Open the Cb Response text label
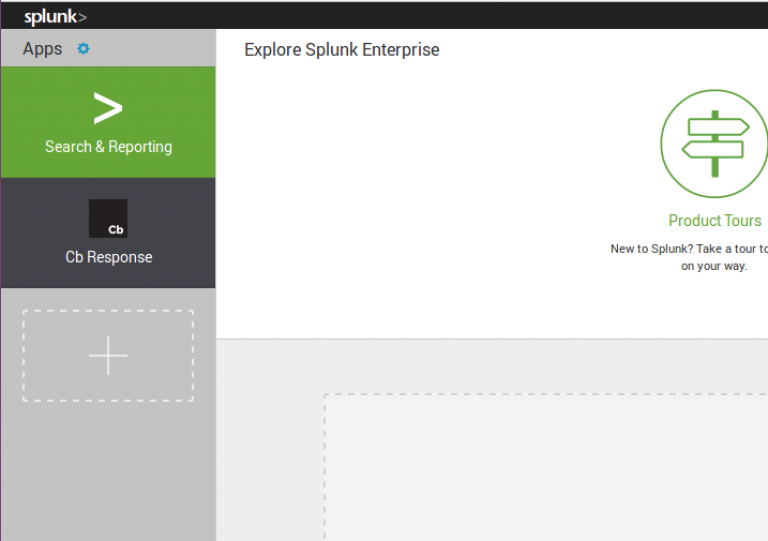The width and height of the screenshot is (768, 541). [x=108, y=257]
